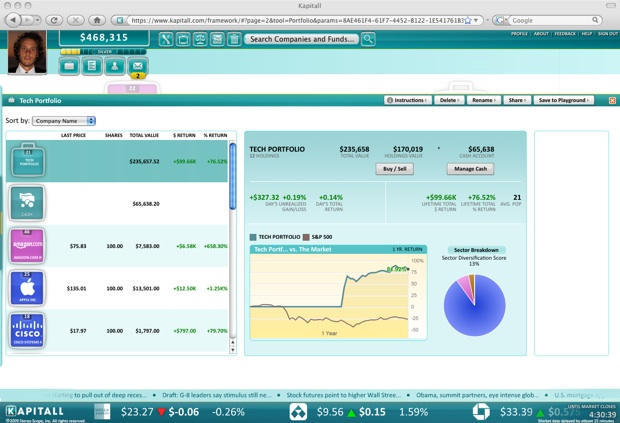The height and width of the screenshot is (423, 620).
Task: Open the Help link in top navigation
Action: coord(587,34)
